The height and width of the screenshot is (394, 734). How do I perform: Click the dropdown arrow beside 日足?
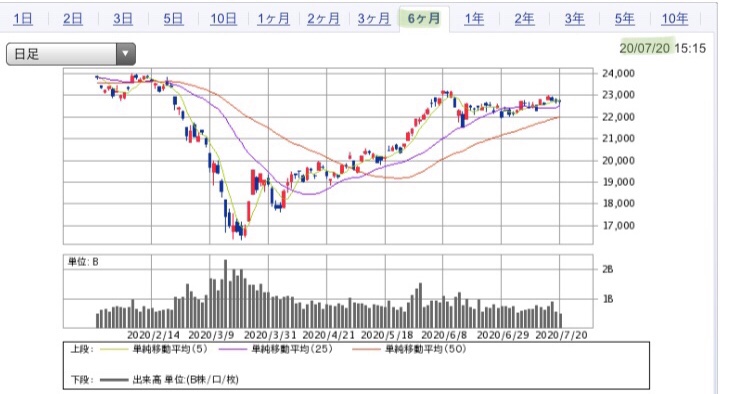coord(125,54)
